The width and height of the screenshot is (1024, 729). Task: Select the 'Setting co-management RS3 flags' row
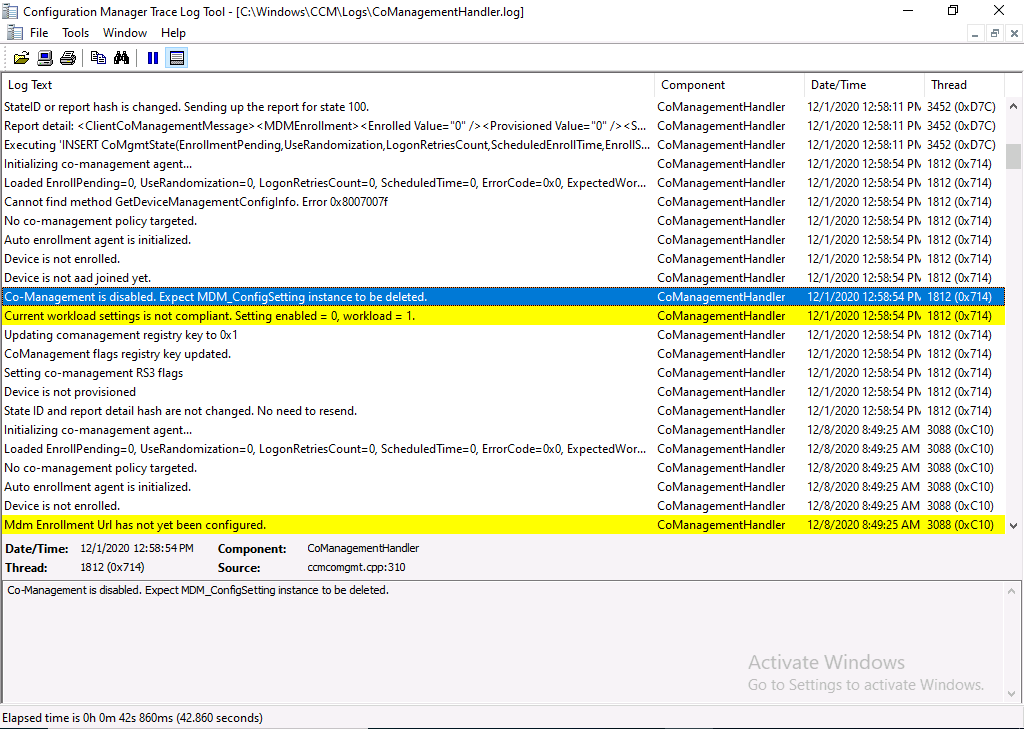click(x=503, y=373)
